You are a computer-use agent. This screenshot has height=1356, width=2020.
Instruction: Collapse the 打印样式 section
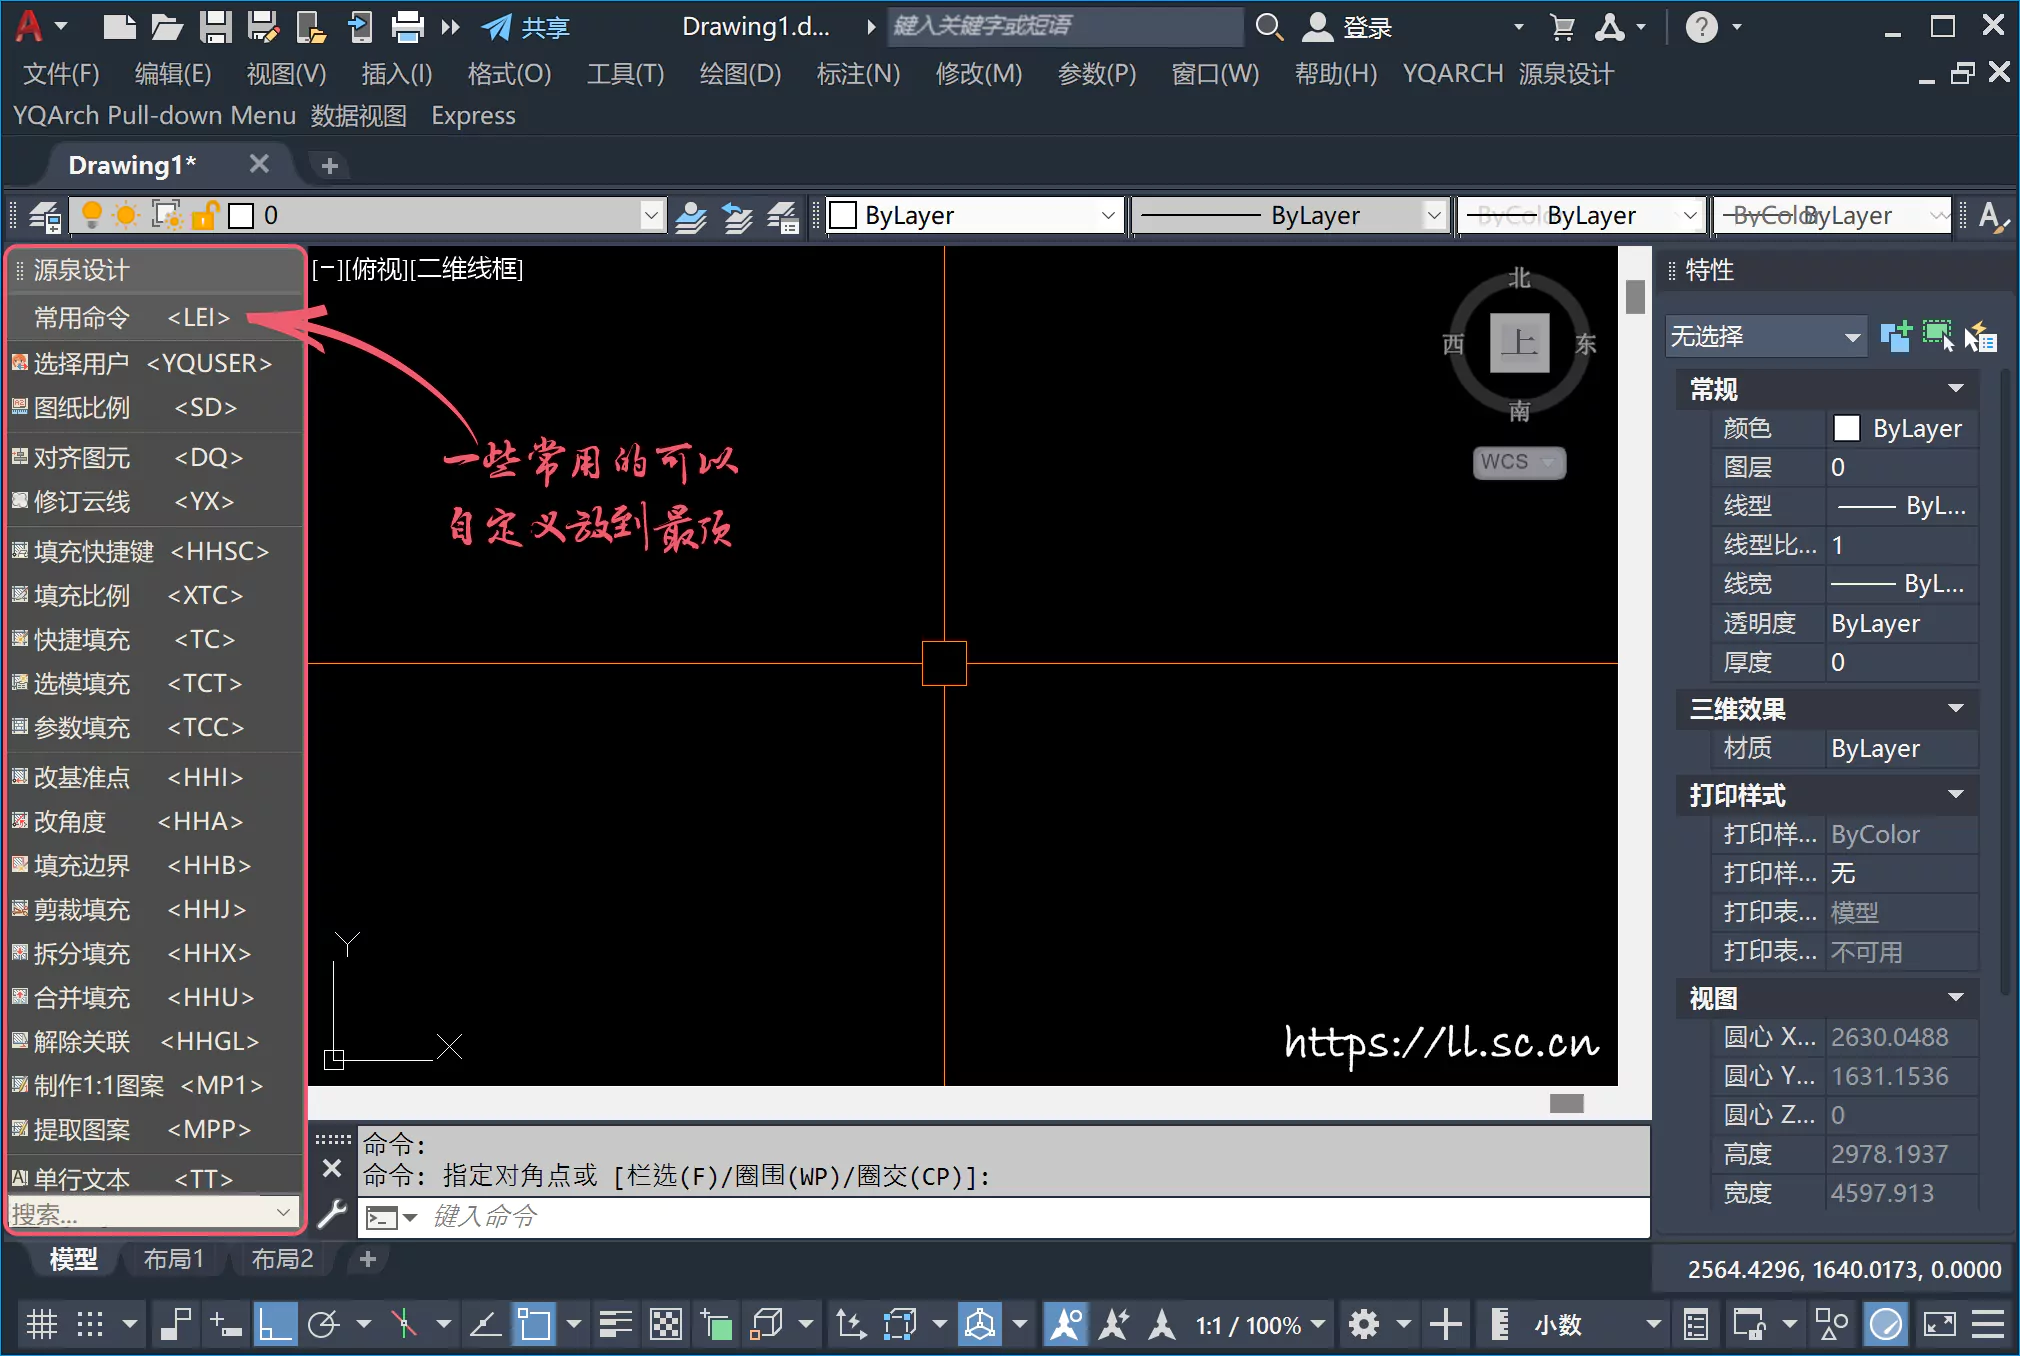click(1956, 795)
